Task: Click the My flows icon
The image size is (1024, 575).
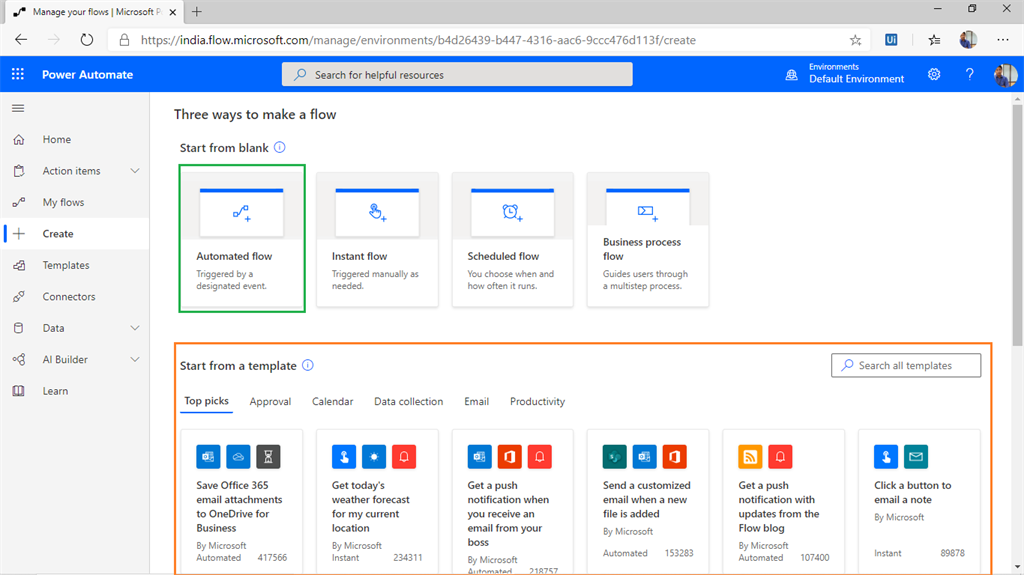Action: 19,202
